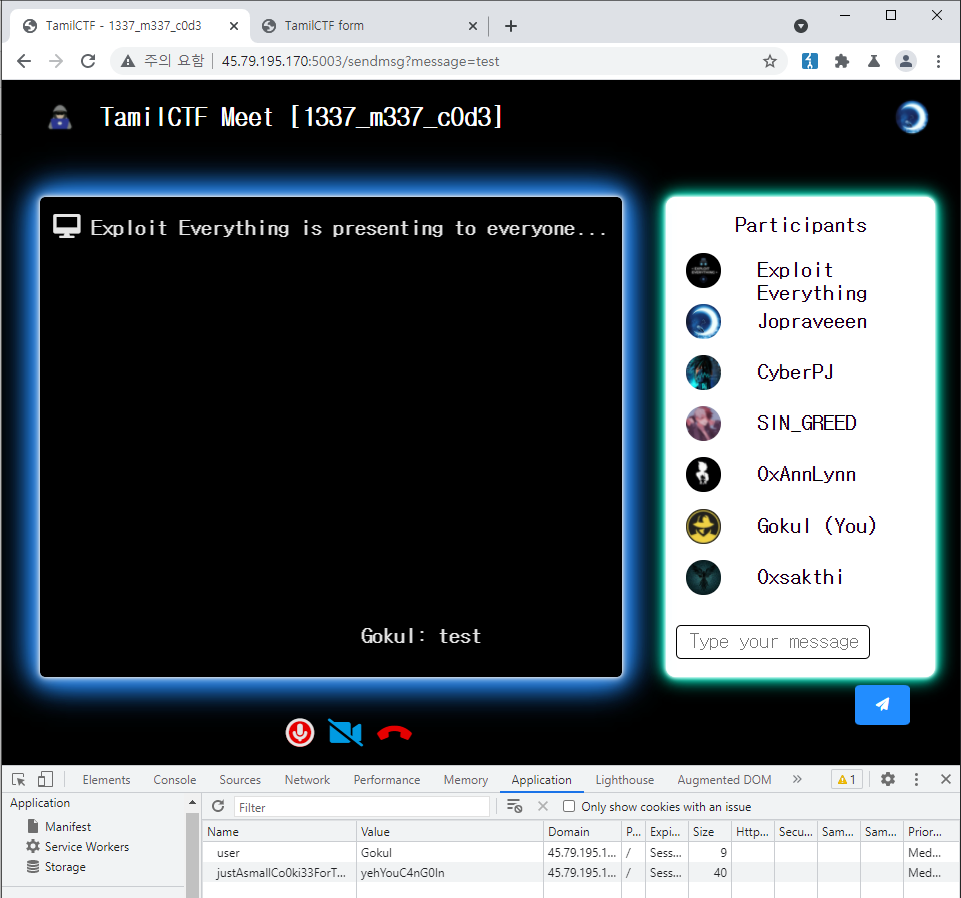961x898 pixels.
Task: Open the tab search dropdown arrow
Action: (x=800, y=26)
